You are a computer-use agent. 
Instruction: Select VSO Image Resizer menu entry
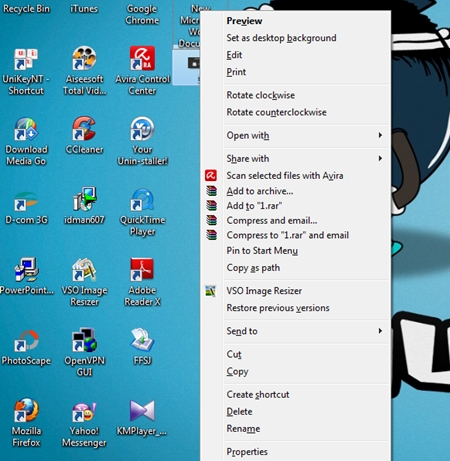click(x=264, y=291)
